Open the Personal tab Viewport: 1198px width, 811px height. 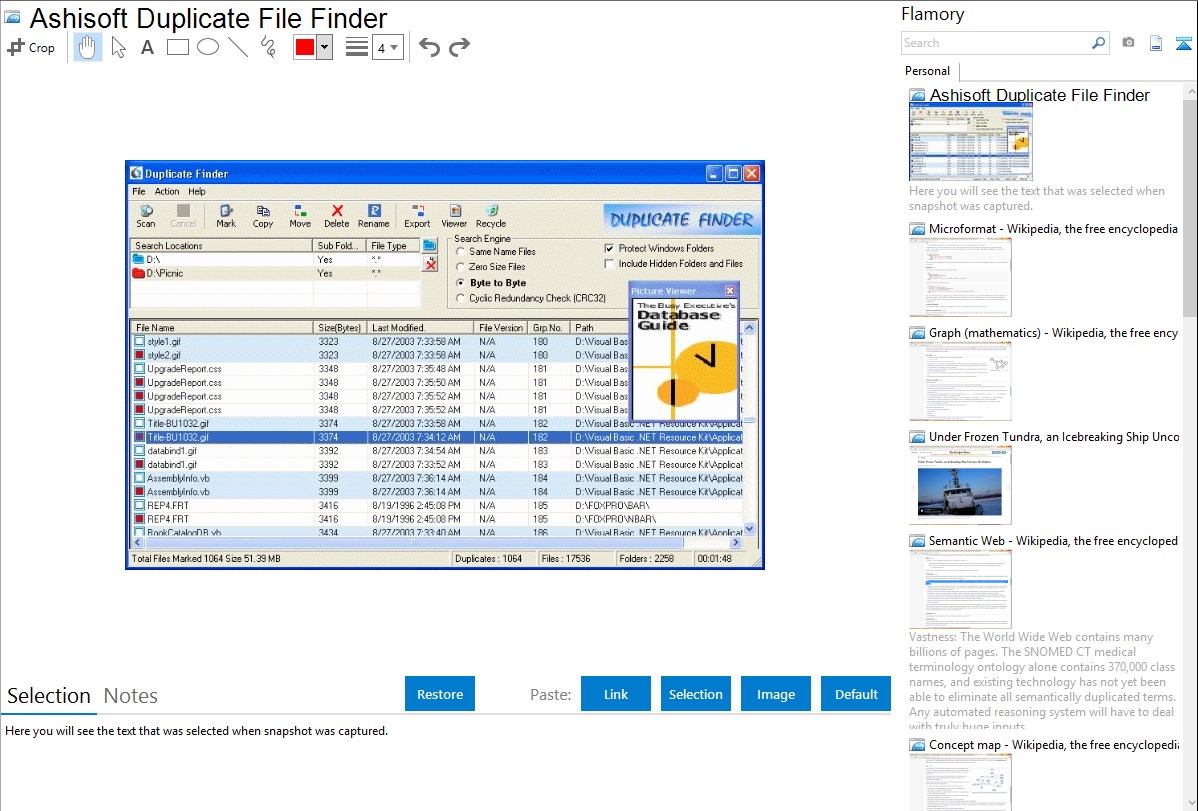click(927, 71)
